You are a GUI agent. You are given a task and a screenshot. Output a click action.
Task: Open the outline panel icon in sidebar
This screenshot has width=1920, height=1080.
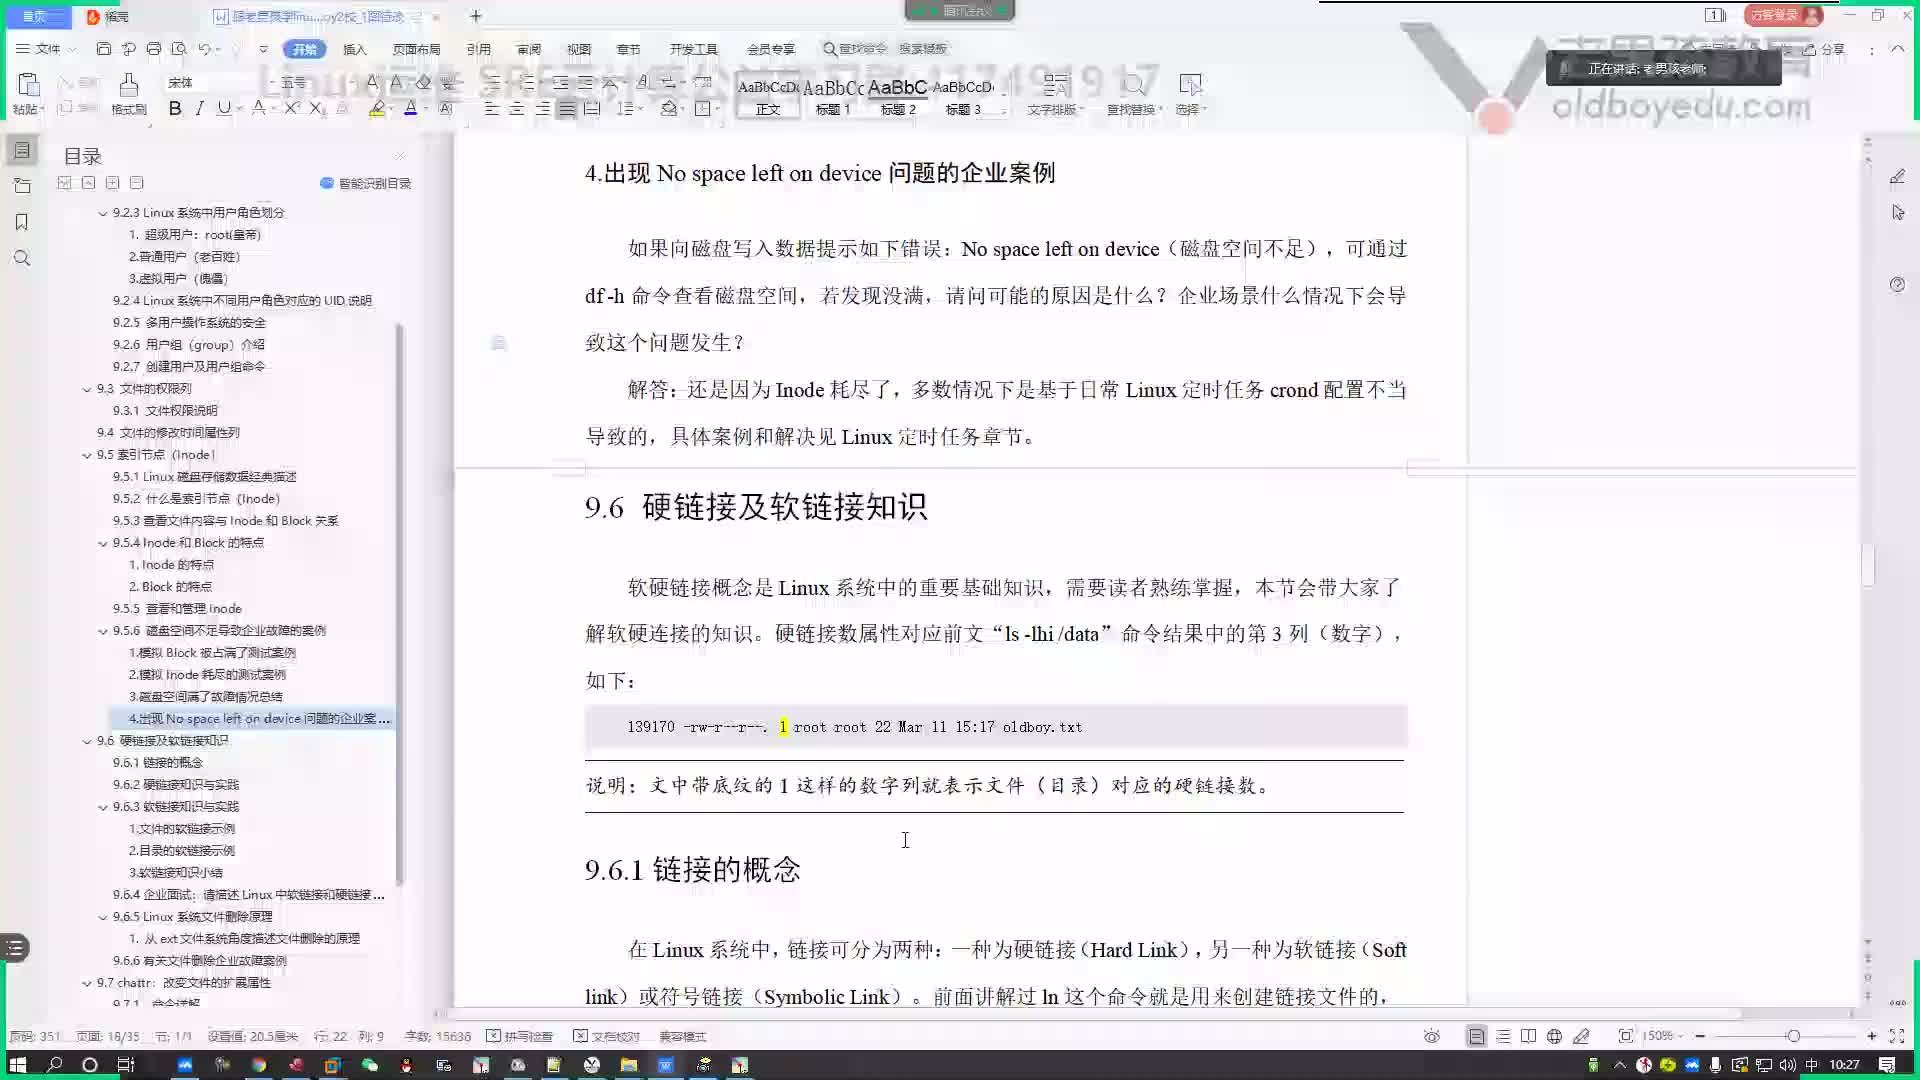(x=22, y=150)
